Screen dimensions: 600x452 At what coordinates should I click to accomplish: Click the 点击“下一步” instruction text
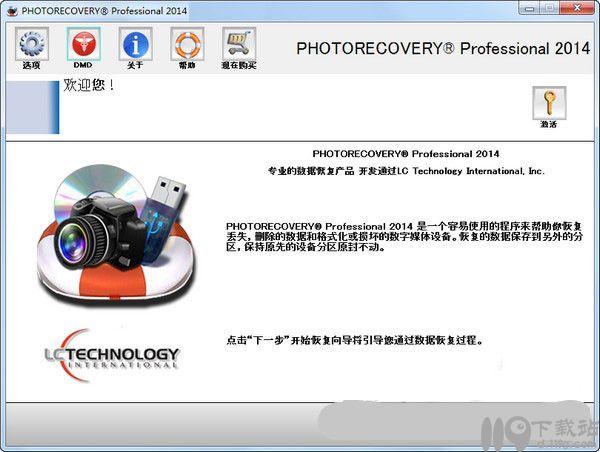(x=354, y=340)
